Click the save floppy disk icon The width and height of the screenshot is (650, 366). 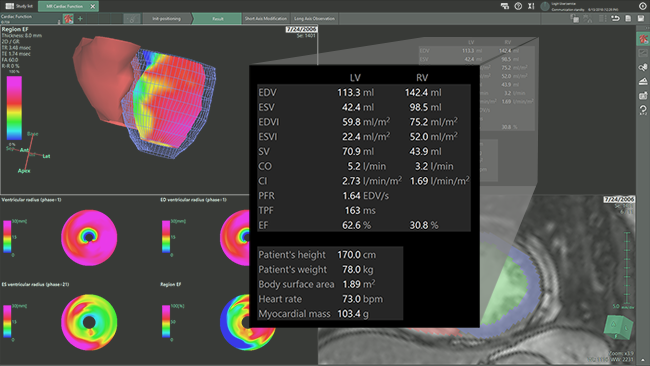pos(641,19)
